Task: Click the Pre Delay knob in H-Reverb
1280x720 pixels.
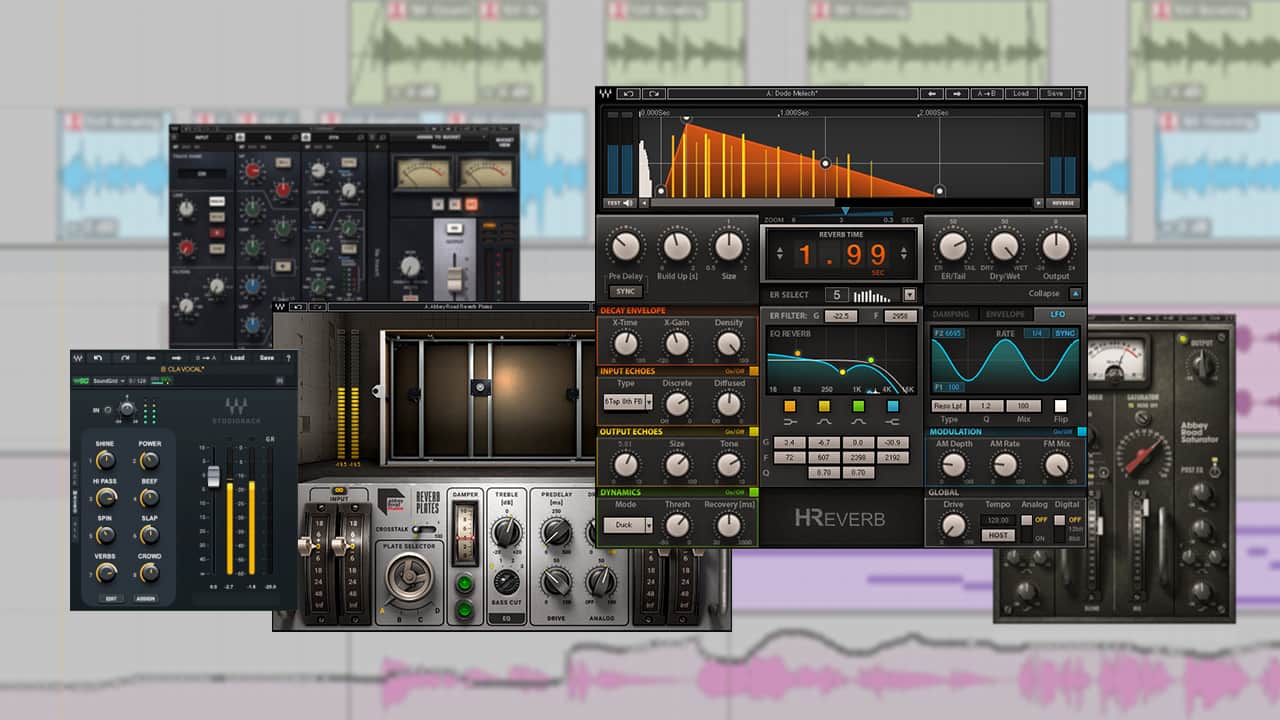Action: [x=626, y=246]
